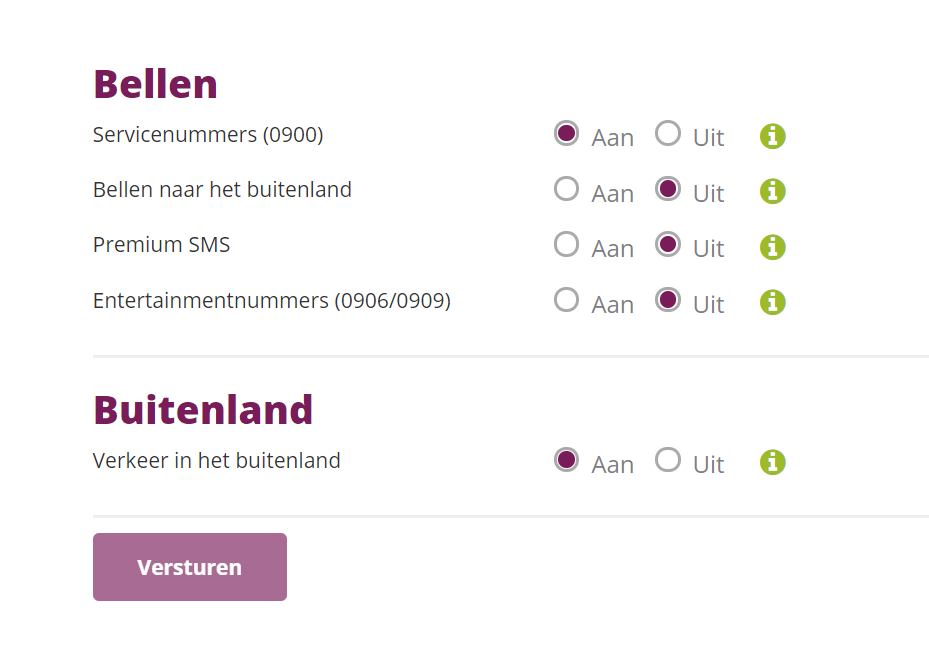Image resolution: width=929 pixels, height=665 pixels.
Task: Select Aan for Servicenummers (0900)
Action: (567, 134)
